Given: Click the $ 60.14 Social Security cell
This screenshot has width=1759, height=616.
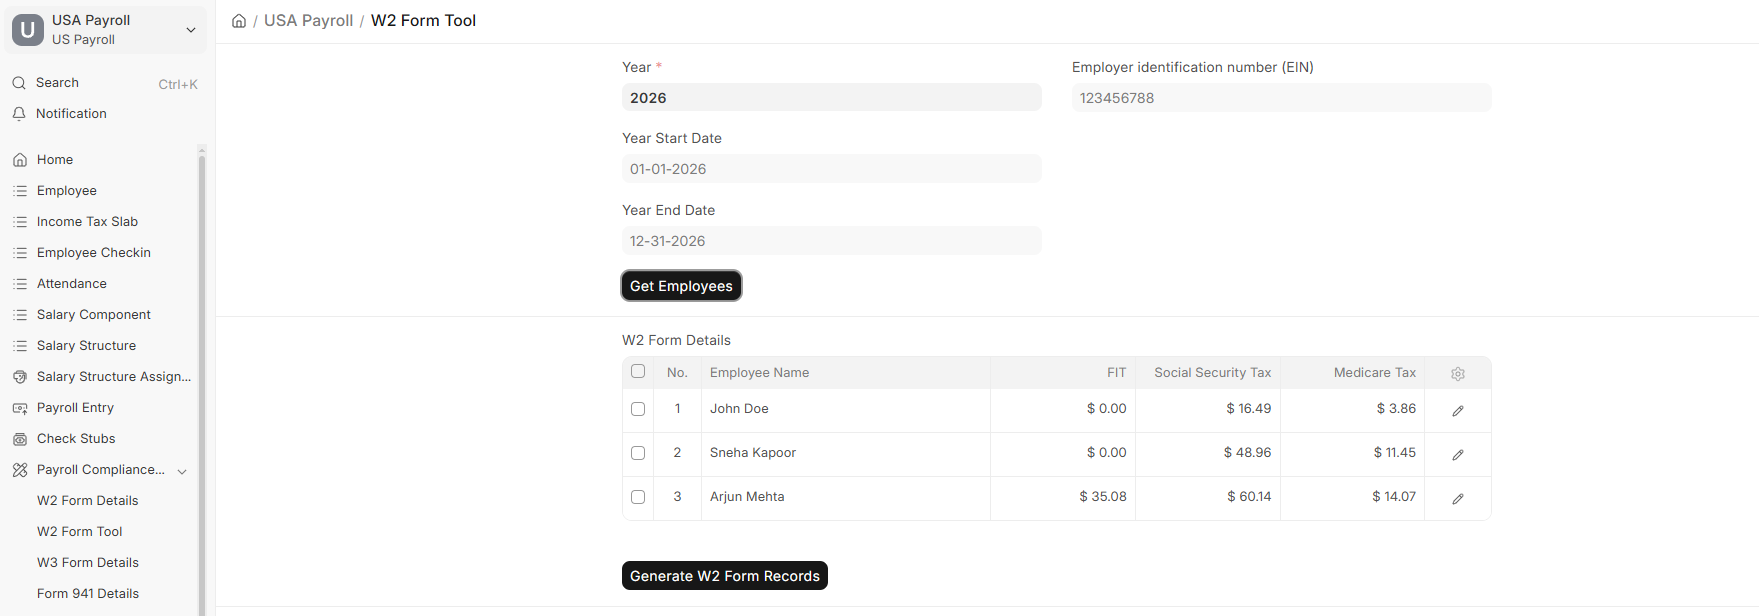Looking at the screenshot, I should pos(1208,497).
